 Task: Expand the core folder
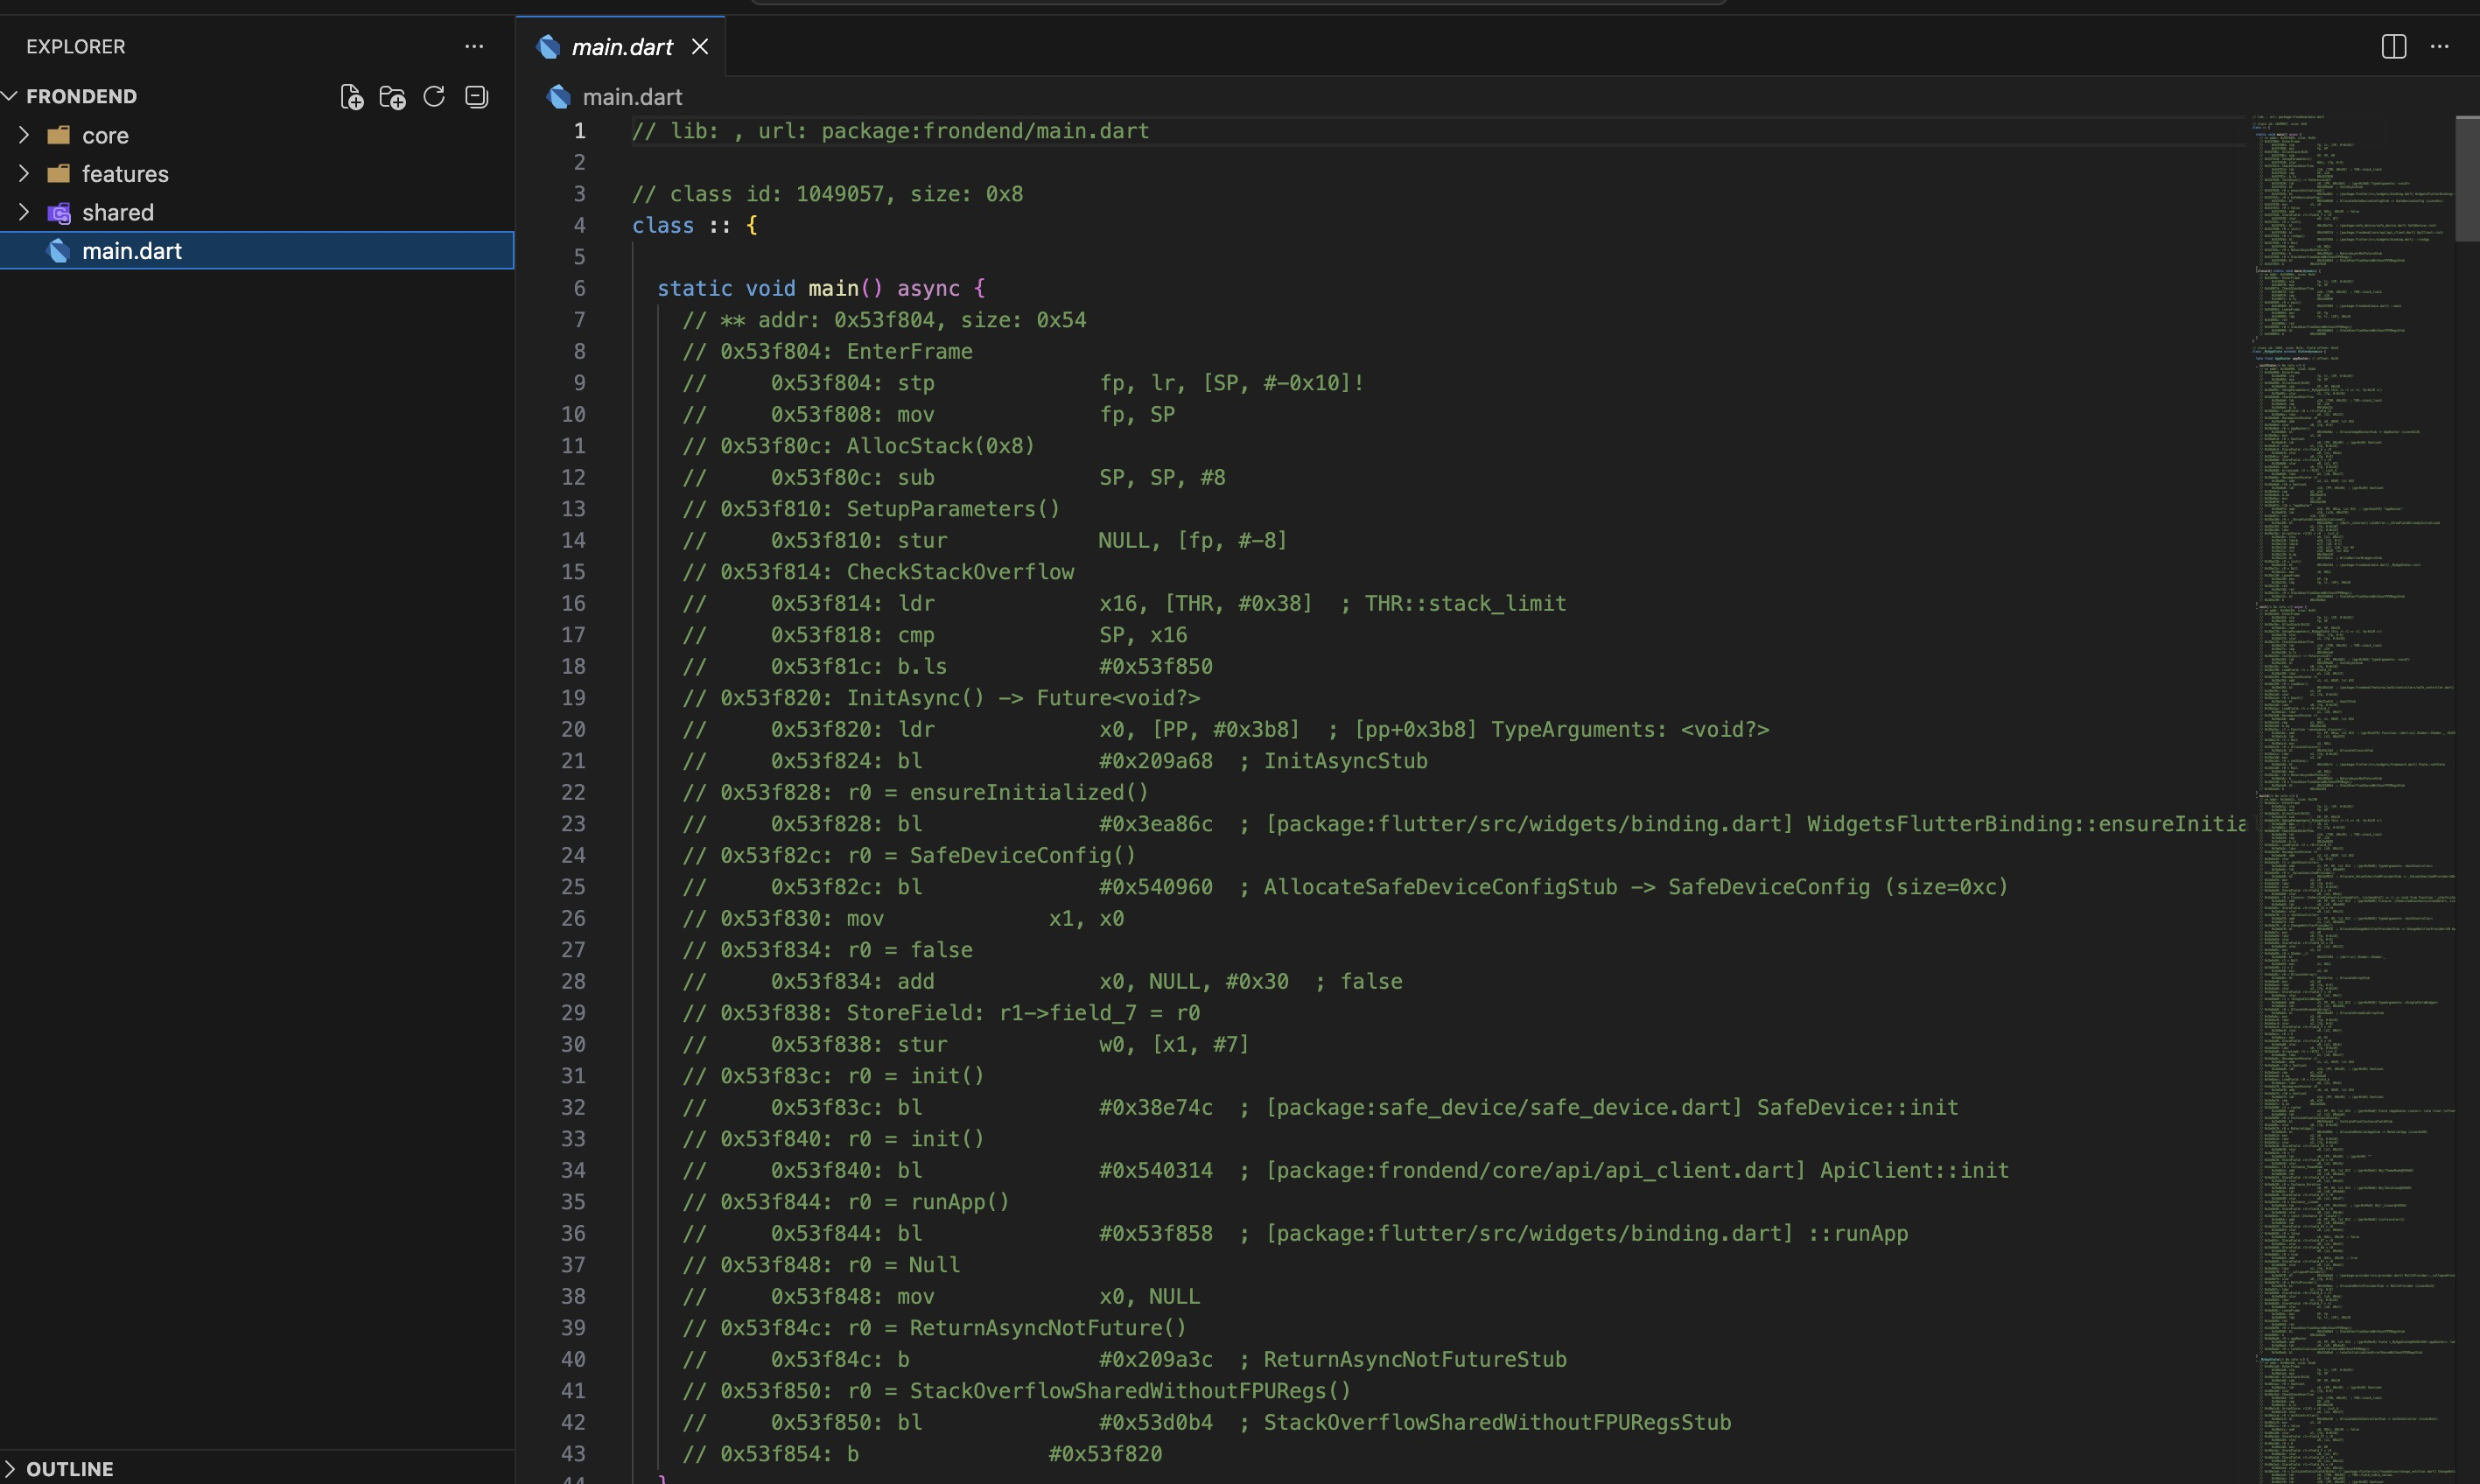tap(23, 135)
